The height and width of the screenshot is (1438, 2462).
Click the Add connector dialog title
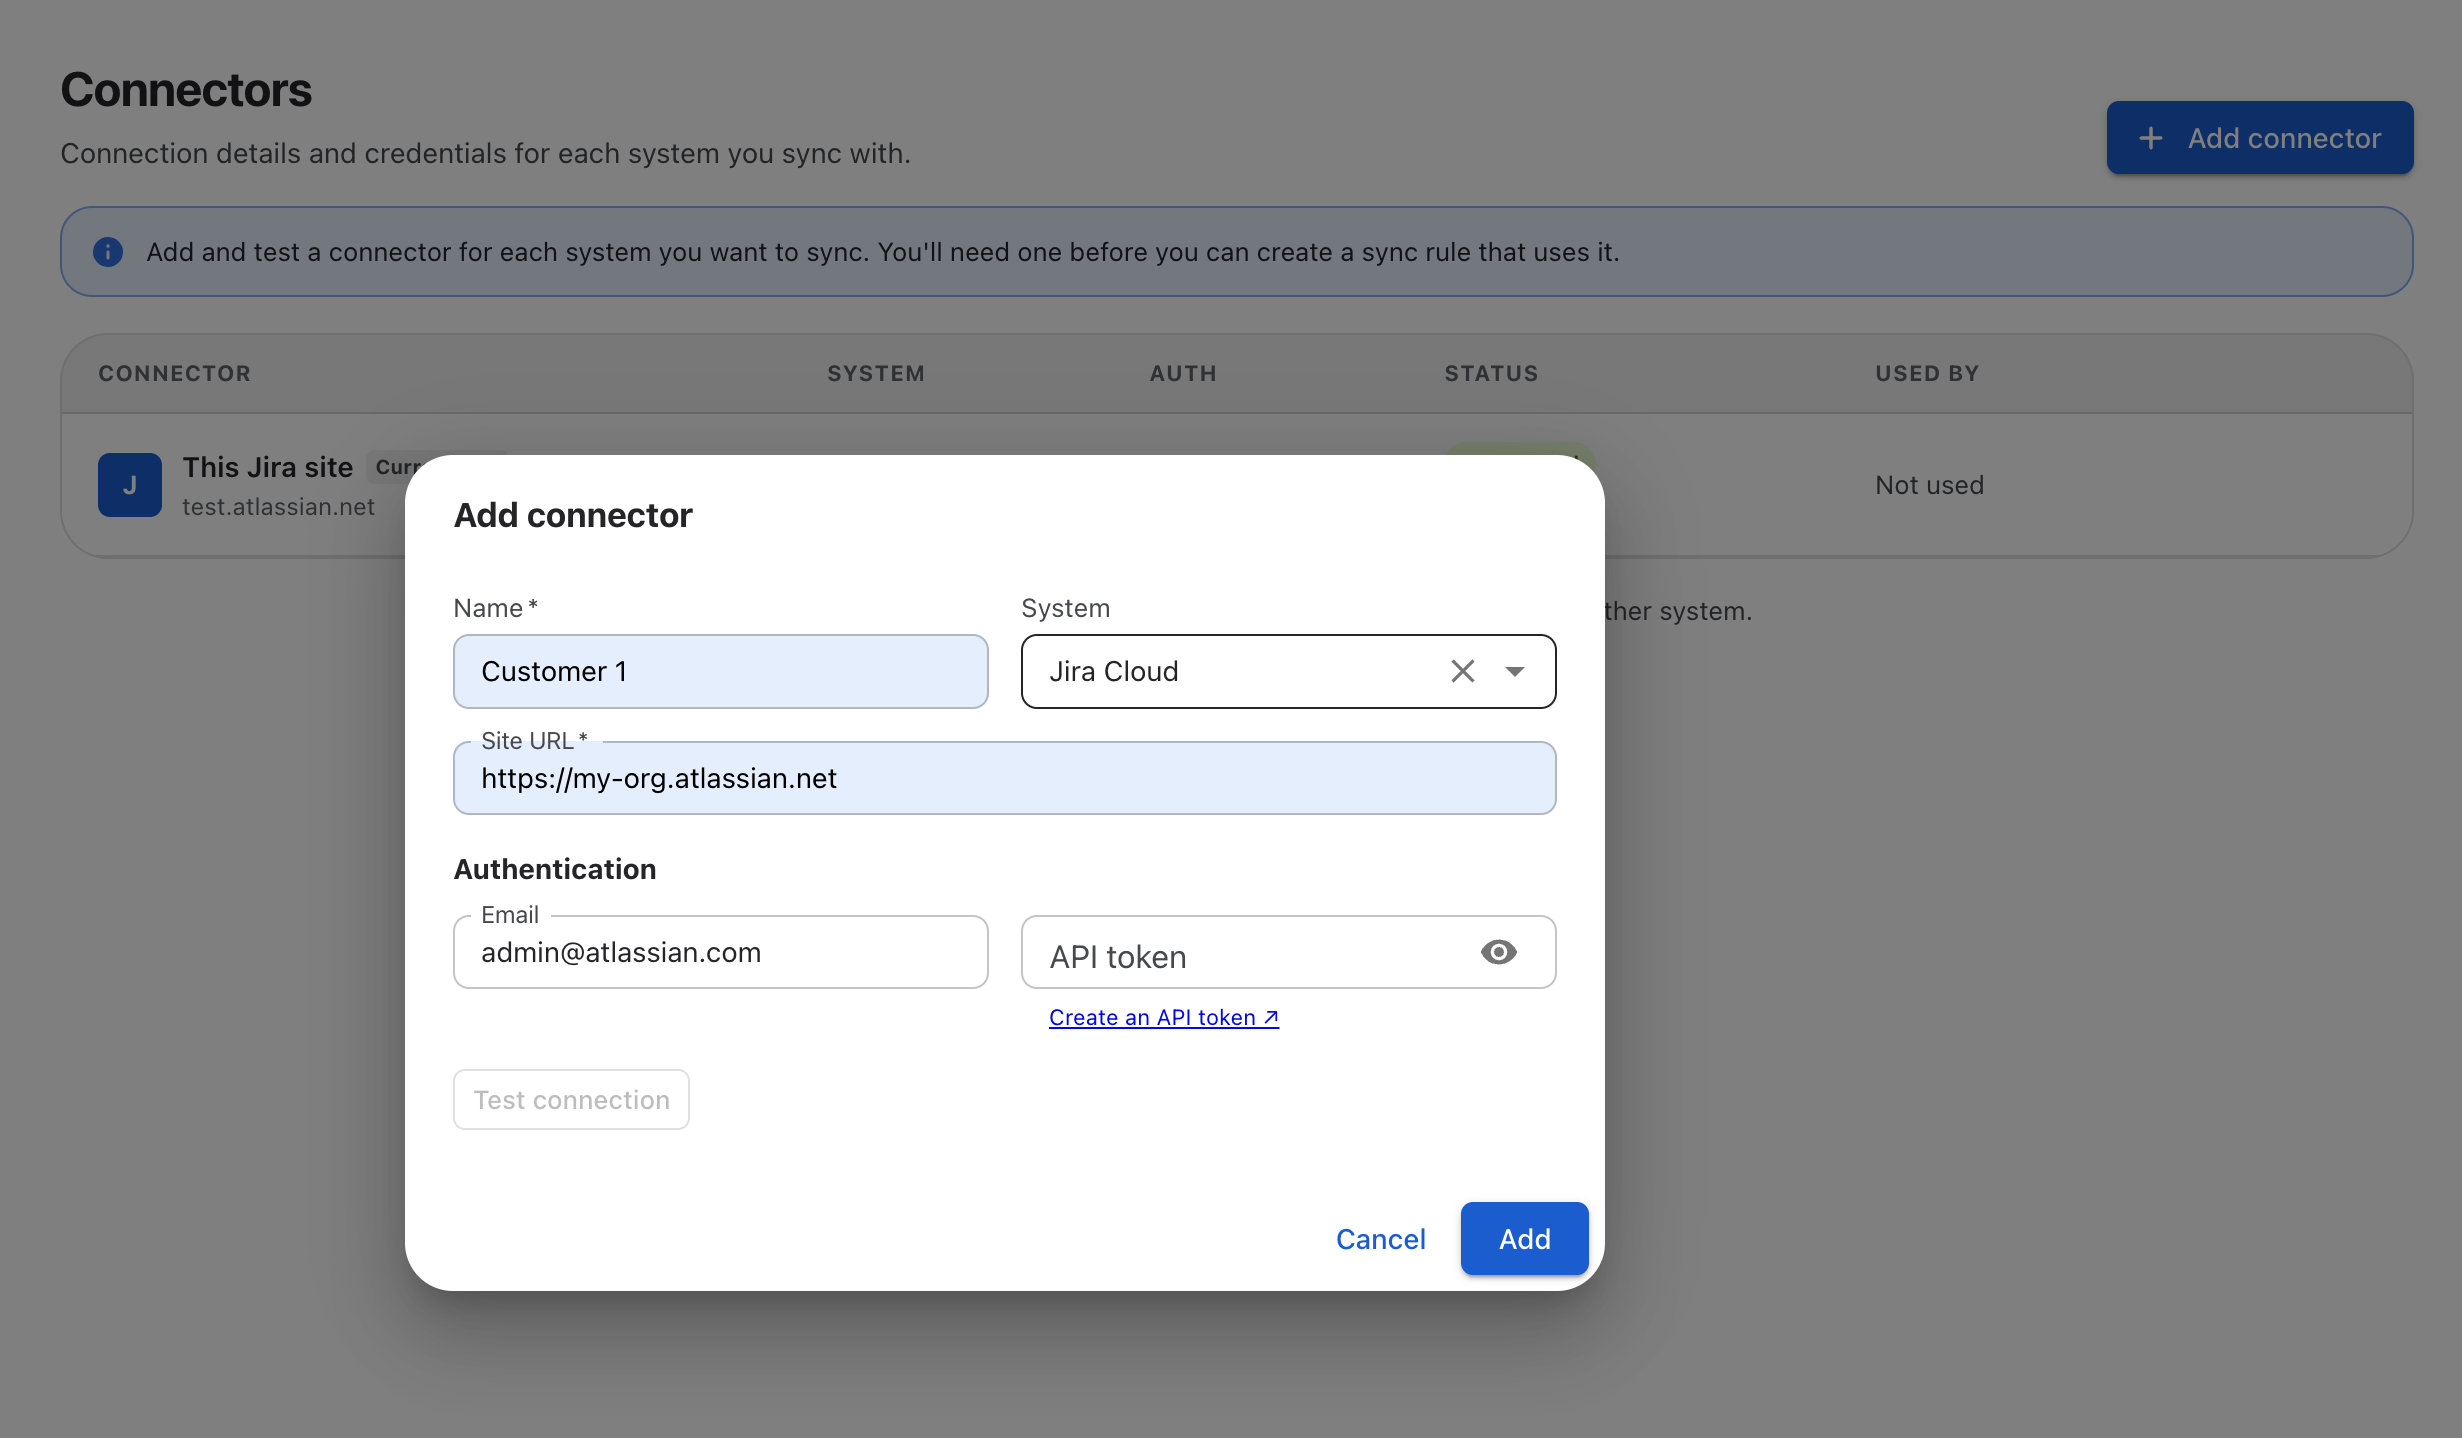(x=573, y=515)
